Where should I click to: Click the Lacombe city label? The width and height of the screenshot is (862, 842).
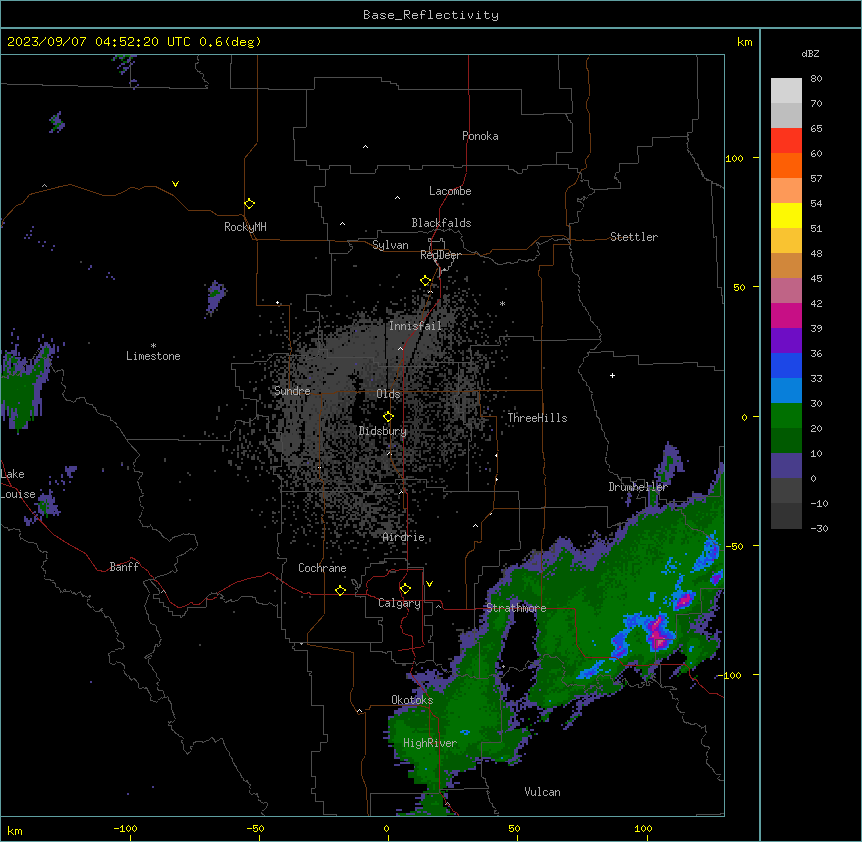tap(450, 191)
